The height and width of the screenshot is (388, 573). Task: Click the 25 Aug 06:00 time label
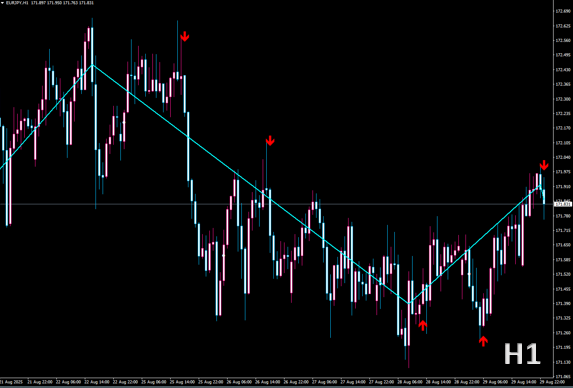[154, 382]
